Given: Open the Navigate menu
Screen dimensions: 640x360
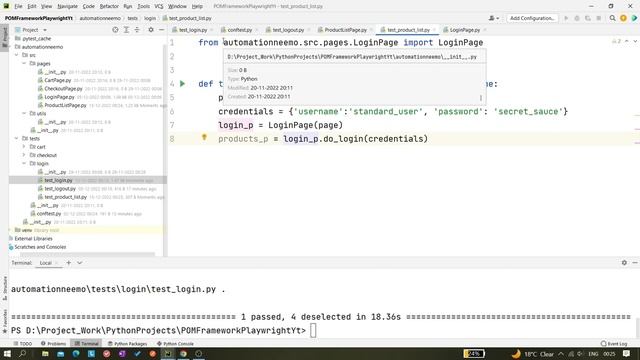Looking at the screenshot, I should coord(67,6).
